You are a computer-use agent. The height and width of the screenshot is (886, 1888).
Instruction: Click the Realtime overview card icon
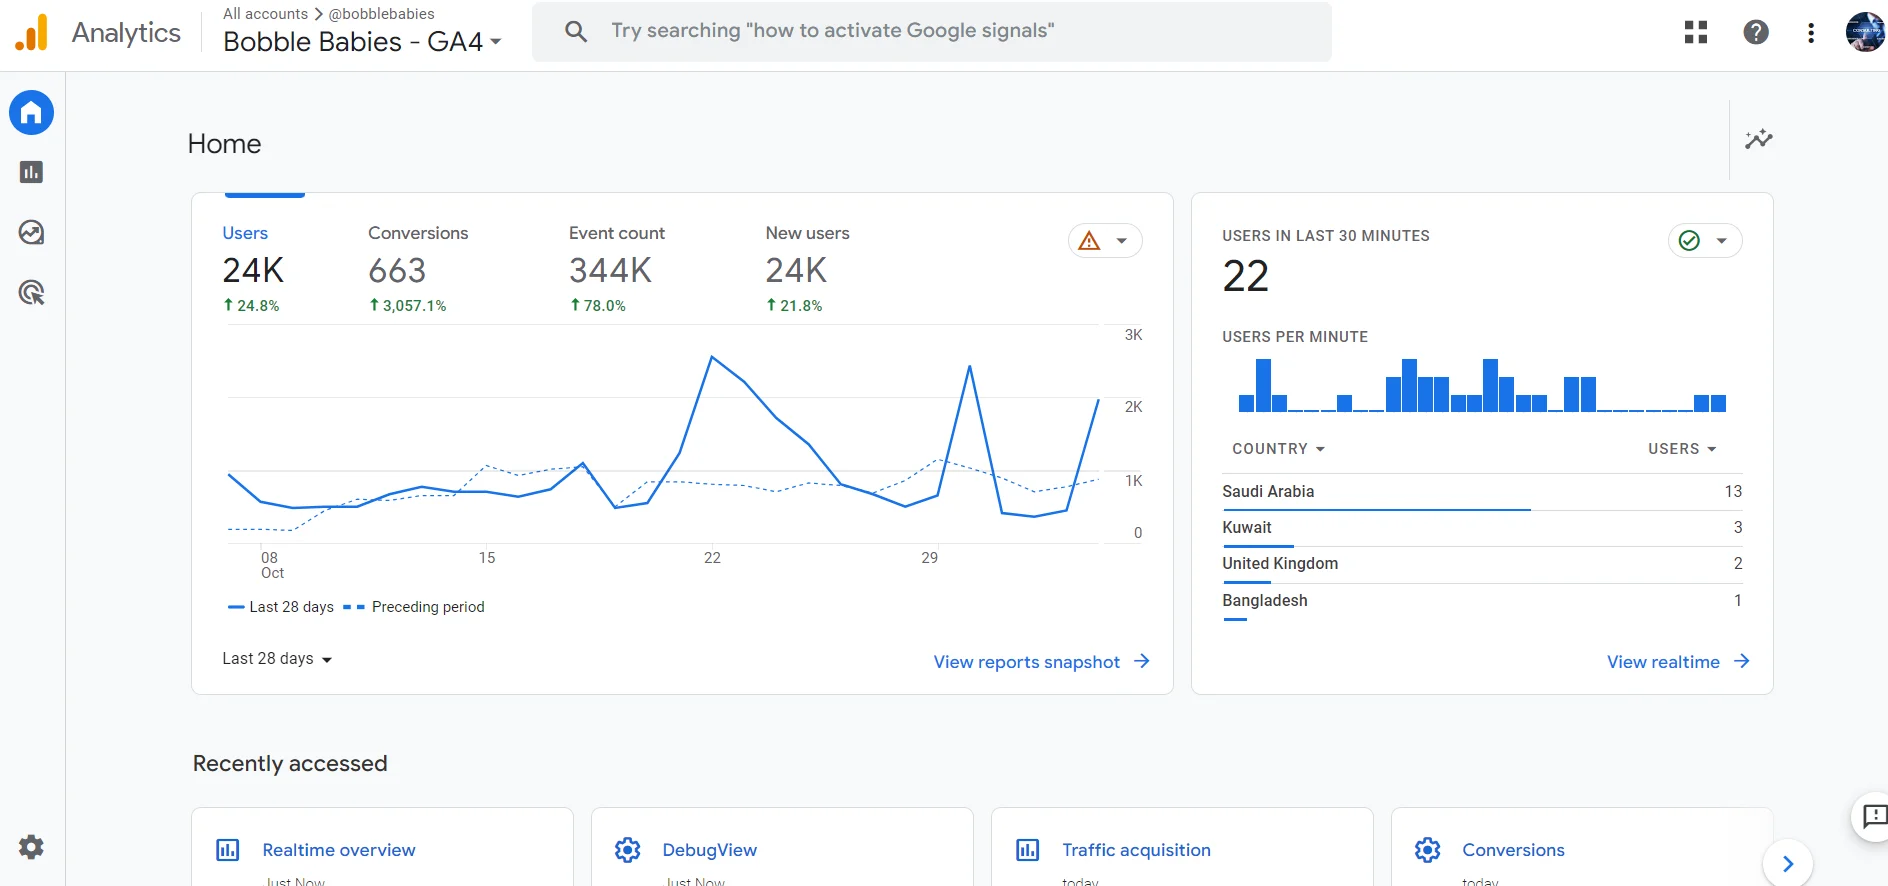pyautogui.click(x=228, y=850)
